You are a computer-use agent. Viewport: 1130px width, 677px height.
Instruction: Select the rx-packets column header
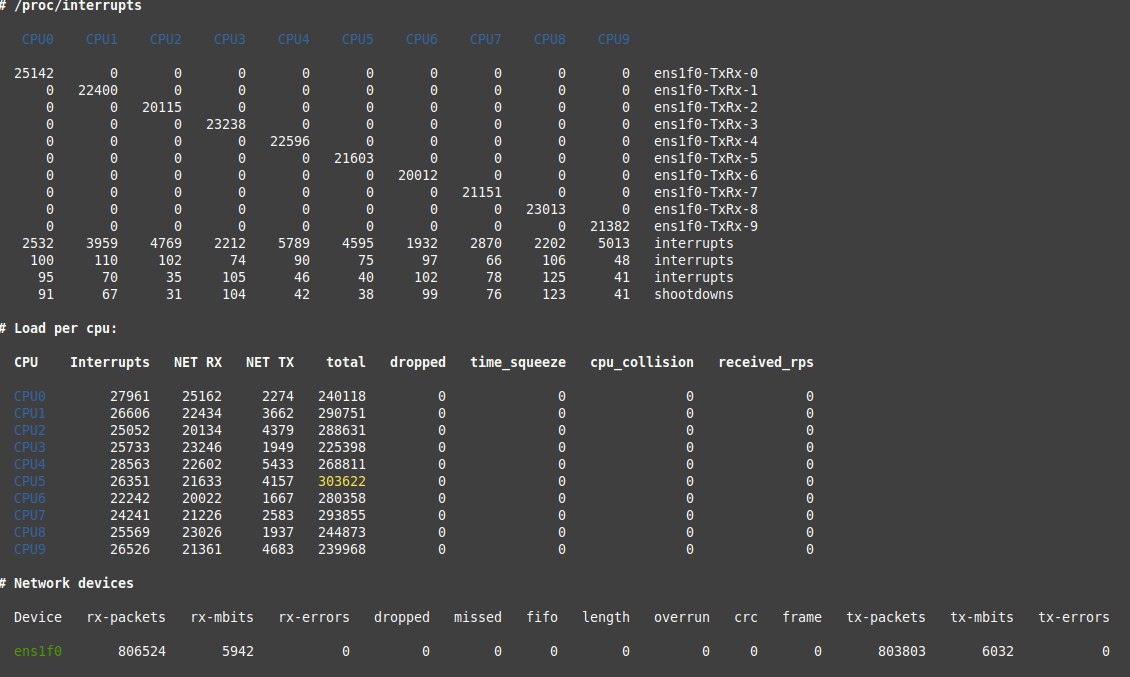[x=126, y=617]
